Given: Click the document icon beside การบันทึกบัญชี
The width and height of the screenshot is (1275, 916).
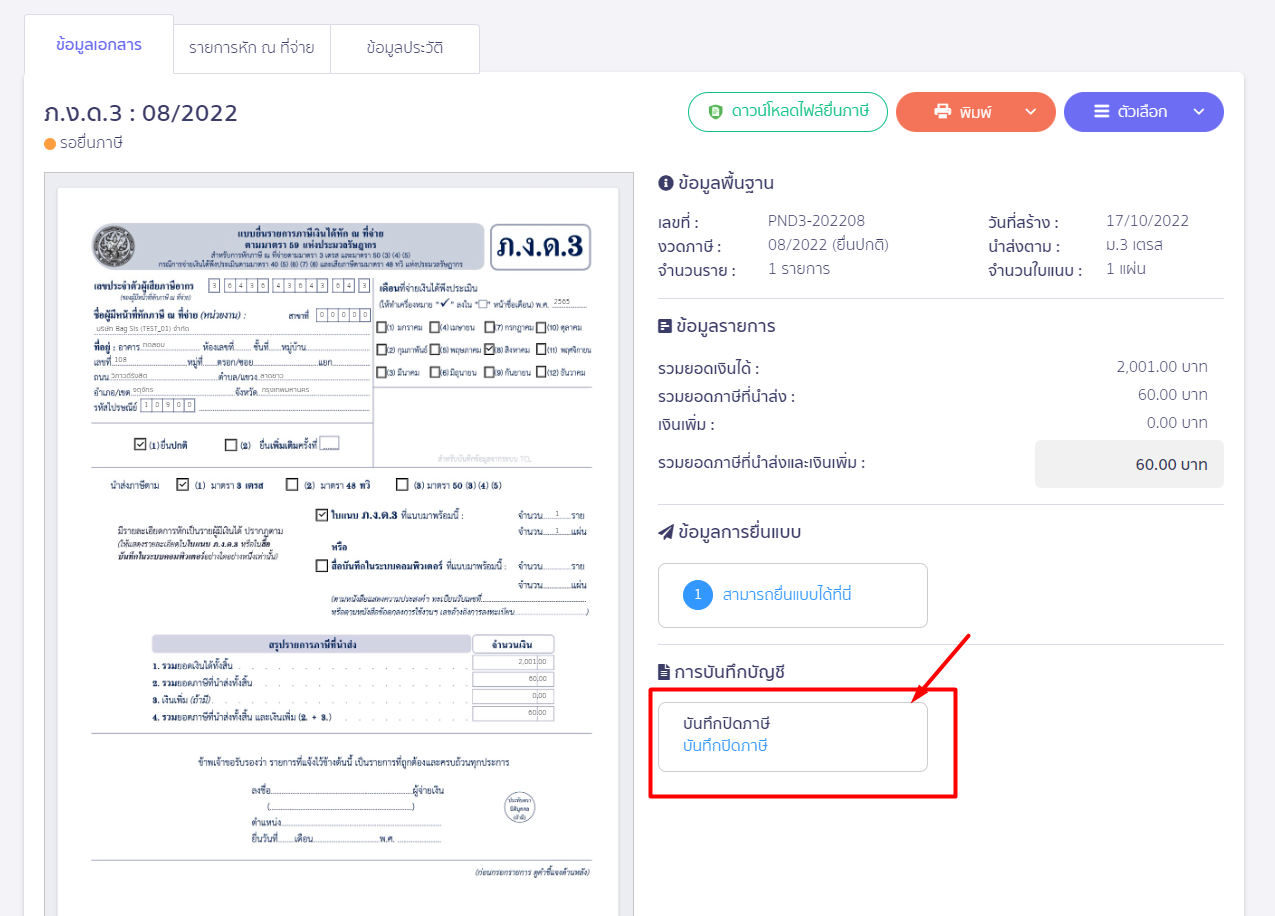Looking at the screenshot, I should 664,672.
